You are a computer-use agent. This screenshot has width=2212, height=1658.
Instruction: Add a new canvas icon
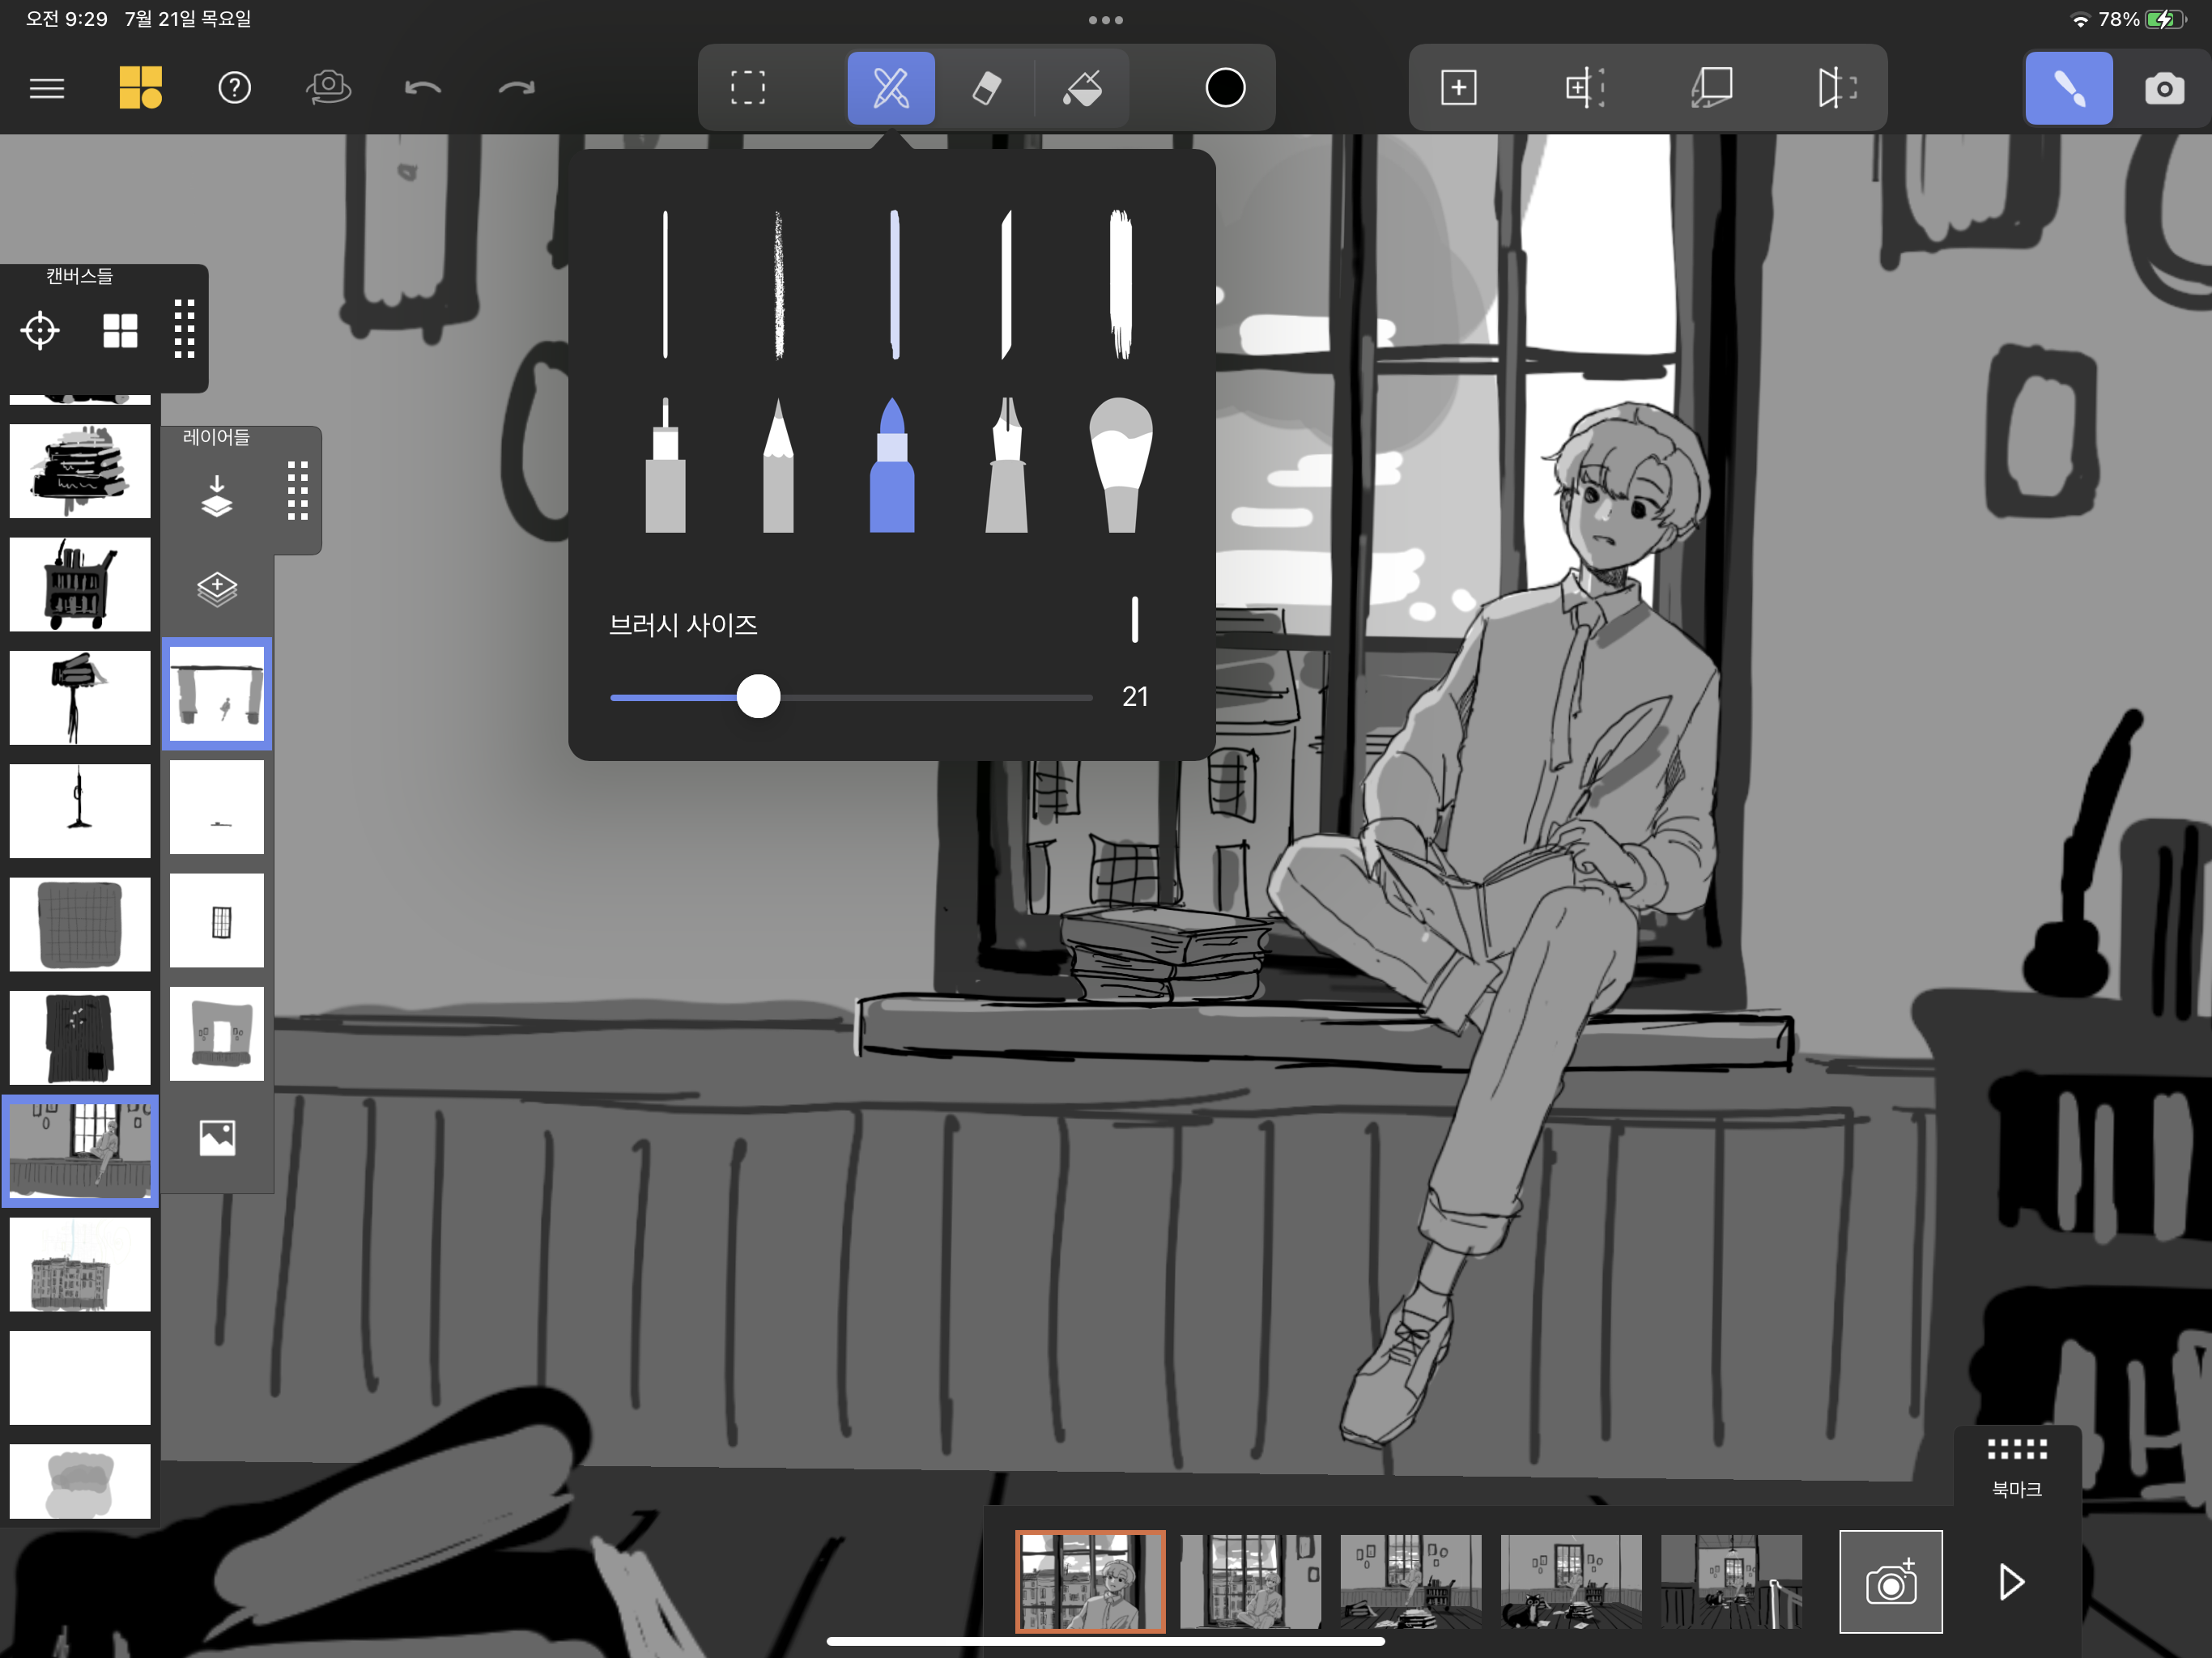coord(1458,88)
